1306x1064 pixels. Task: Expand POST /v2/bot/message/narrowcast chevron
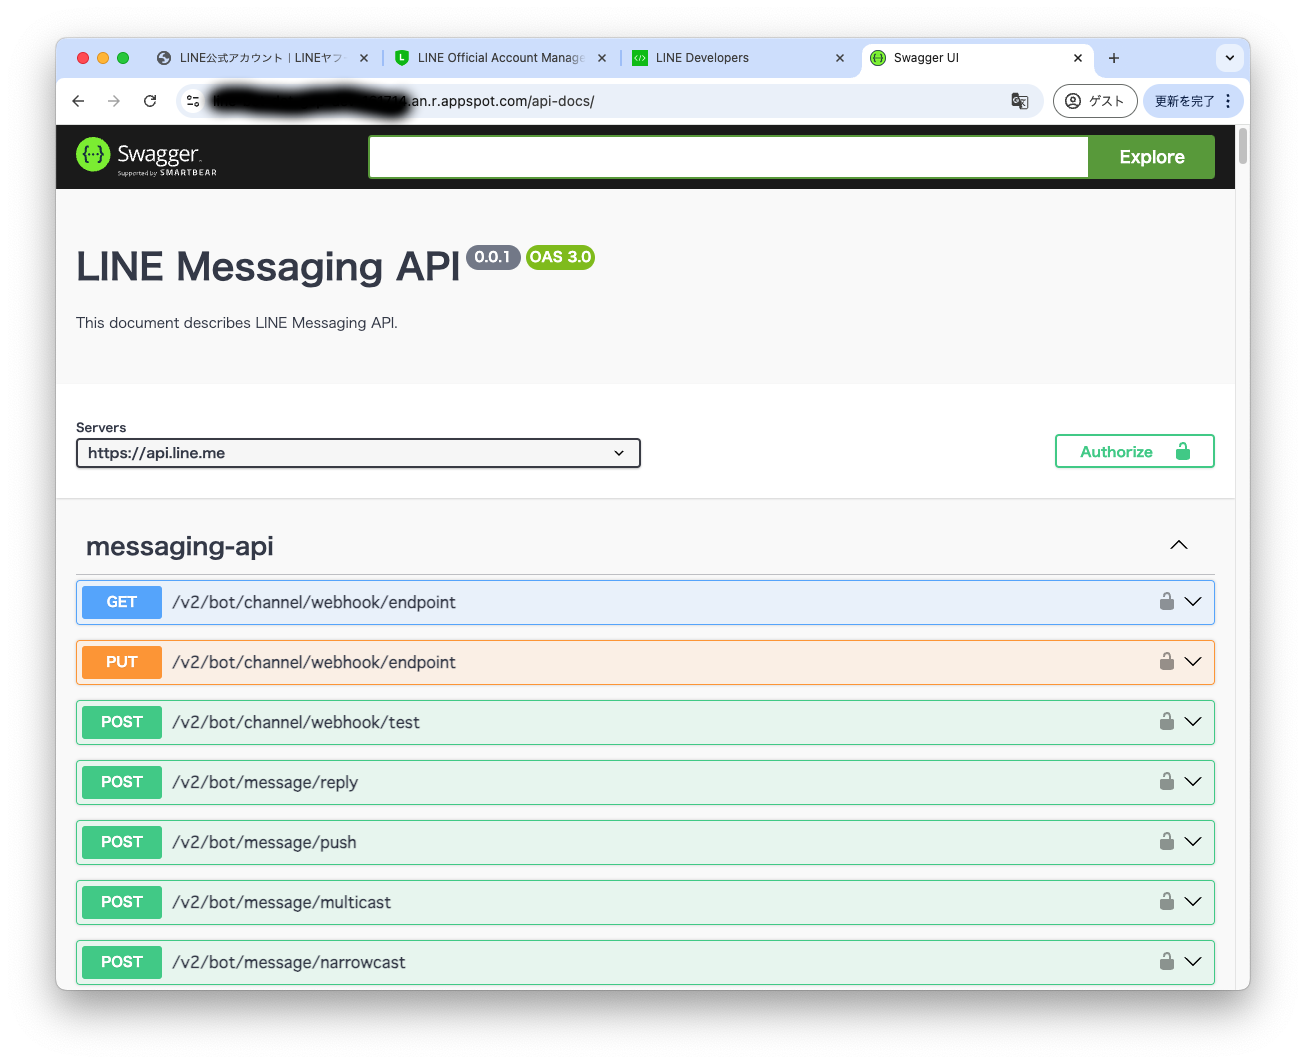[1193, 962]
